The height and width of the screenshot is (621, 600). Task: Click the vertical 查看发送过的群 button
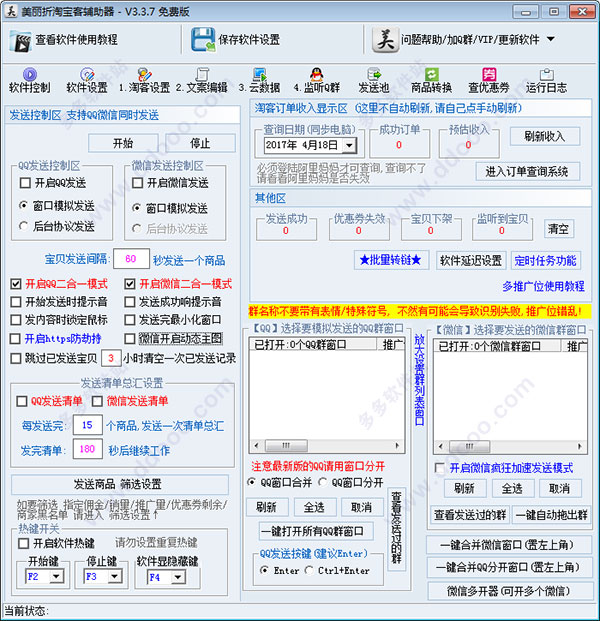396,528
